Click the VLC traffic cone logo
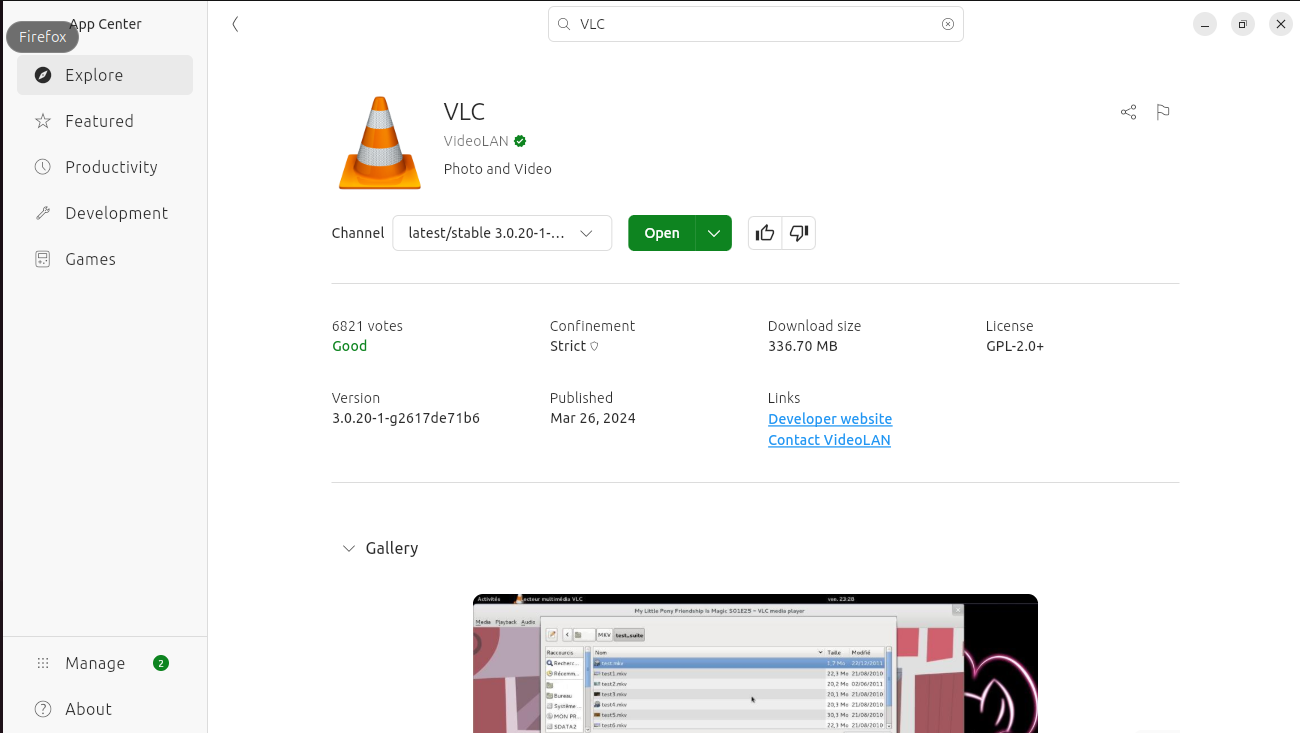Image resolution: width=1300 pixels, height=733 pixels. [379, 144]
